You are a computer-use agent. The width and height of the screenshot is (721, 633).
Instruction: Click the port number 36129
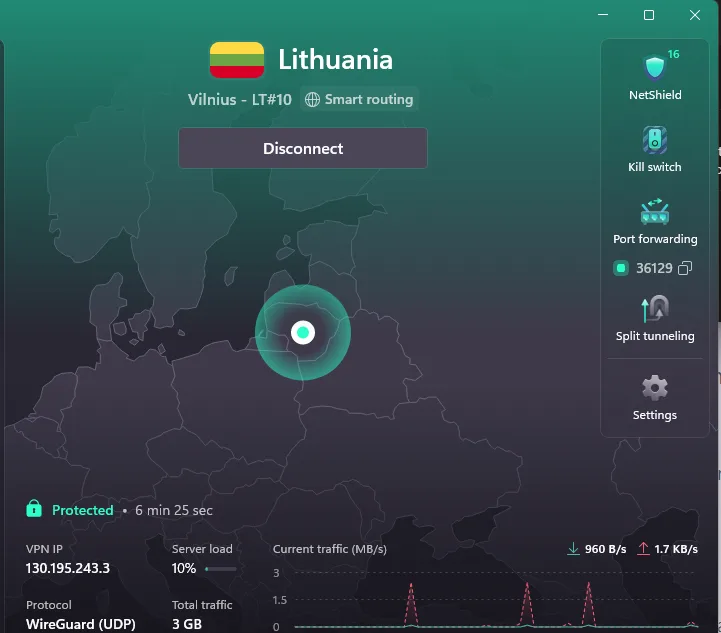654,268
